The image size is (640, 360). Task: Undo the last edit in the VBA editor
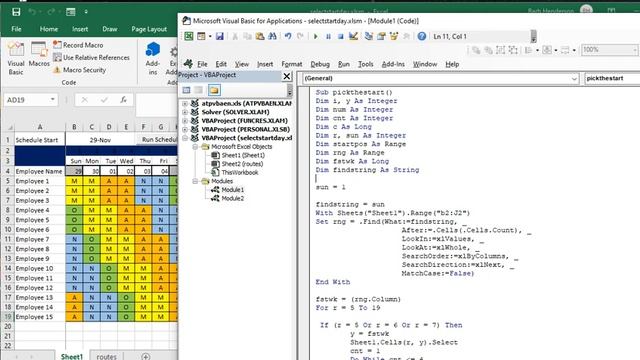288,36
